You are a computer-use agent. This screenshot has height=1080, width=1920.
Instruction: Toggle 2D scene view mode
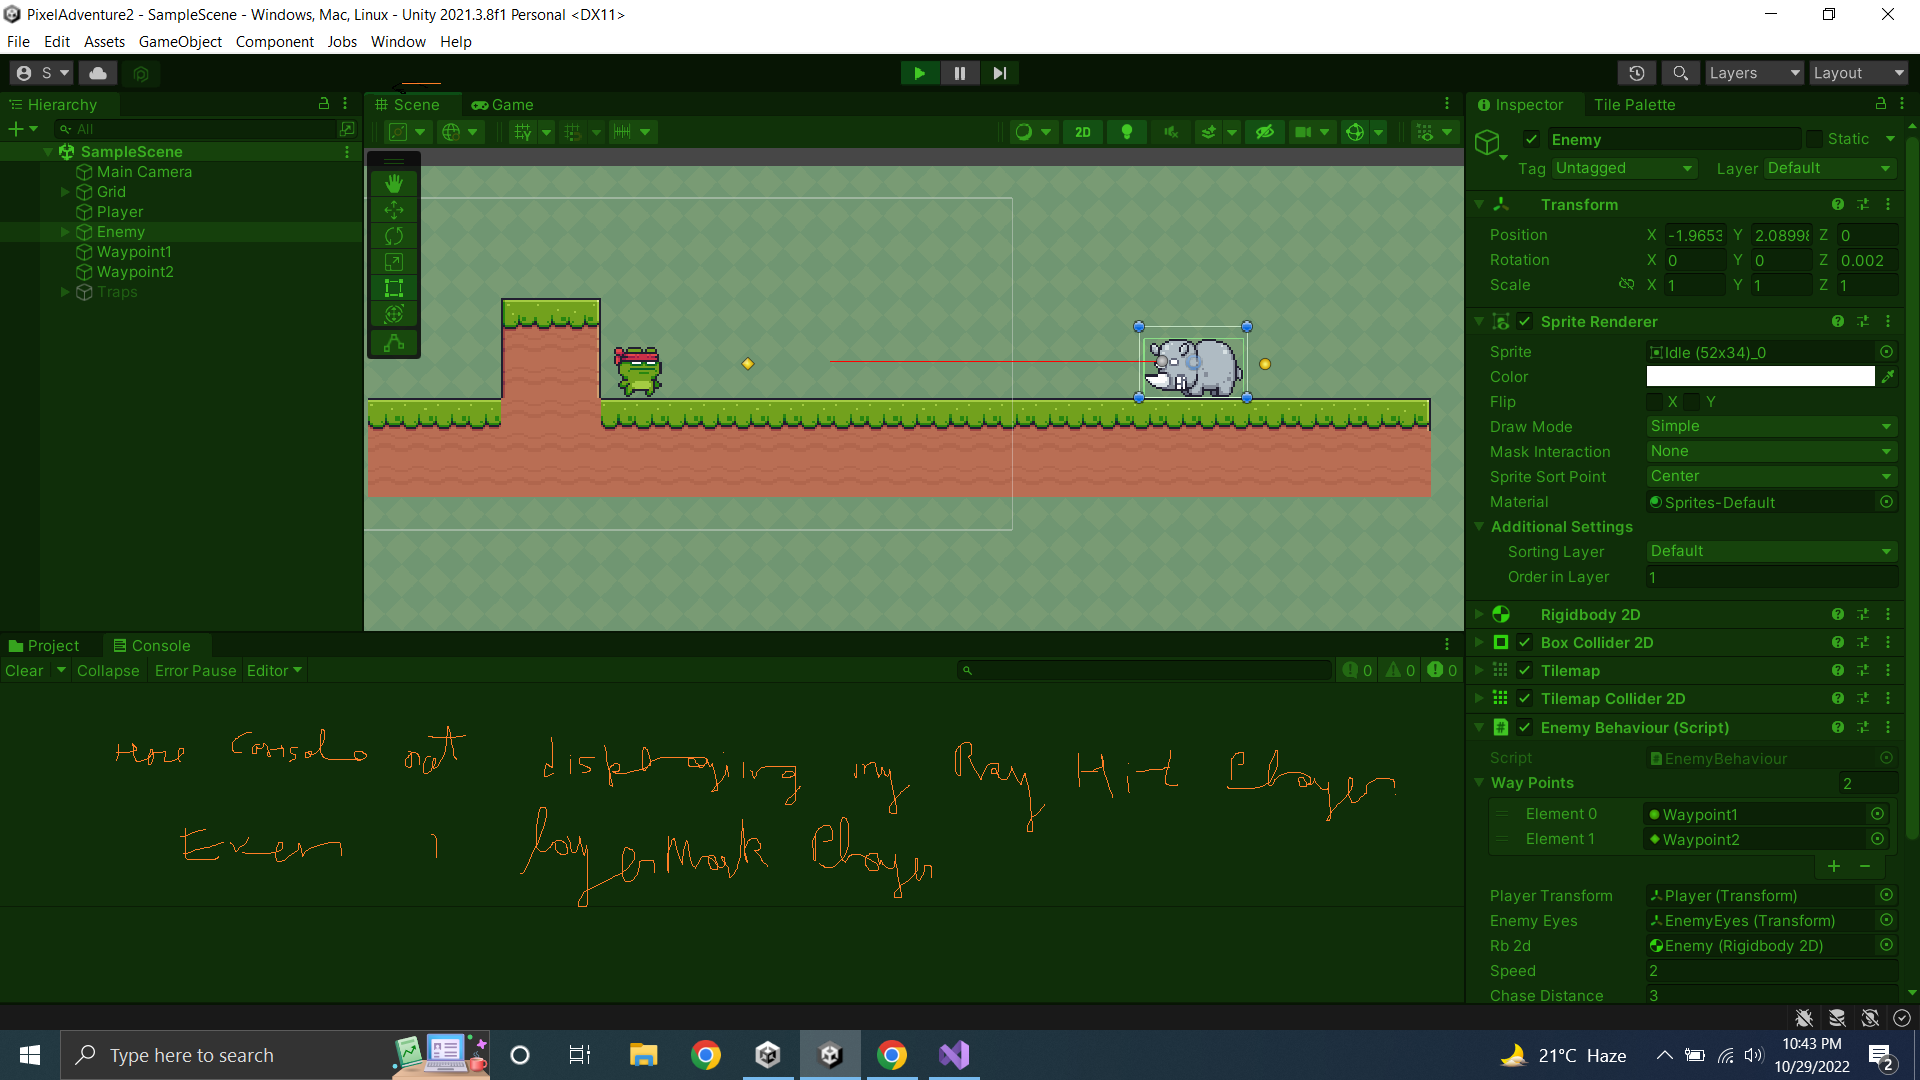pyautogui.click(x=1083, y=132)
